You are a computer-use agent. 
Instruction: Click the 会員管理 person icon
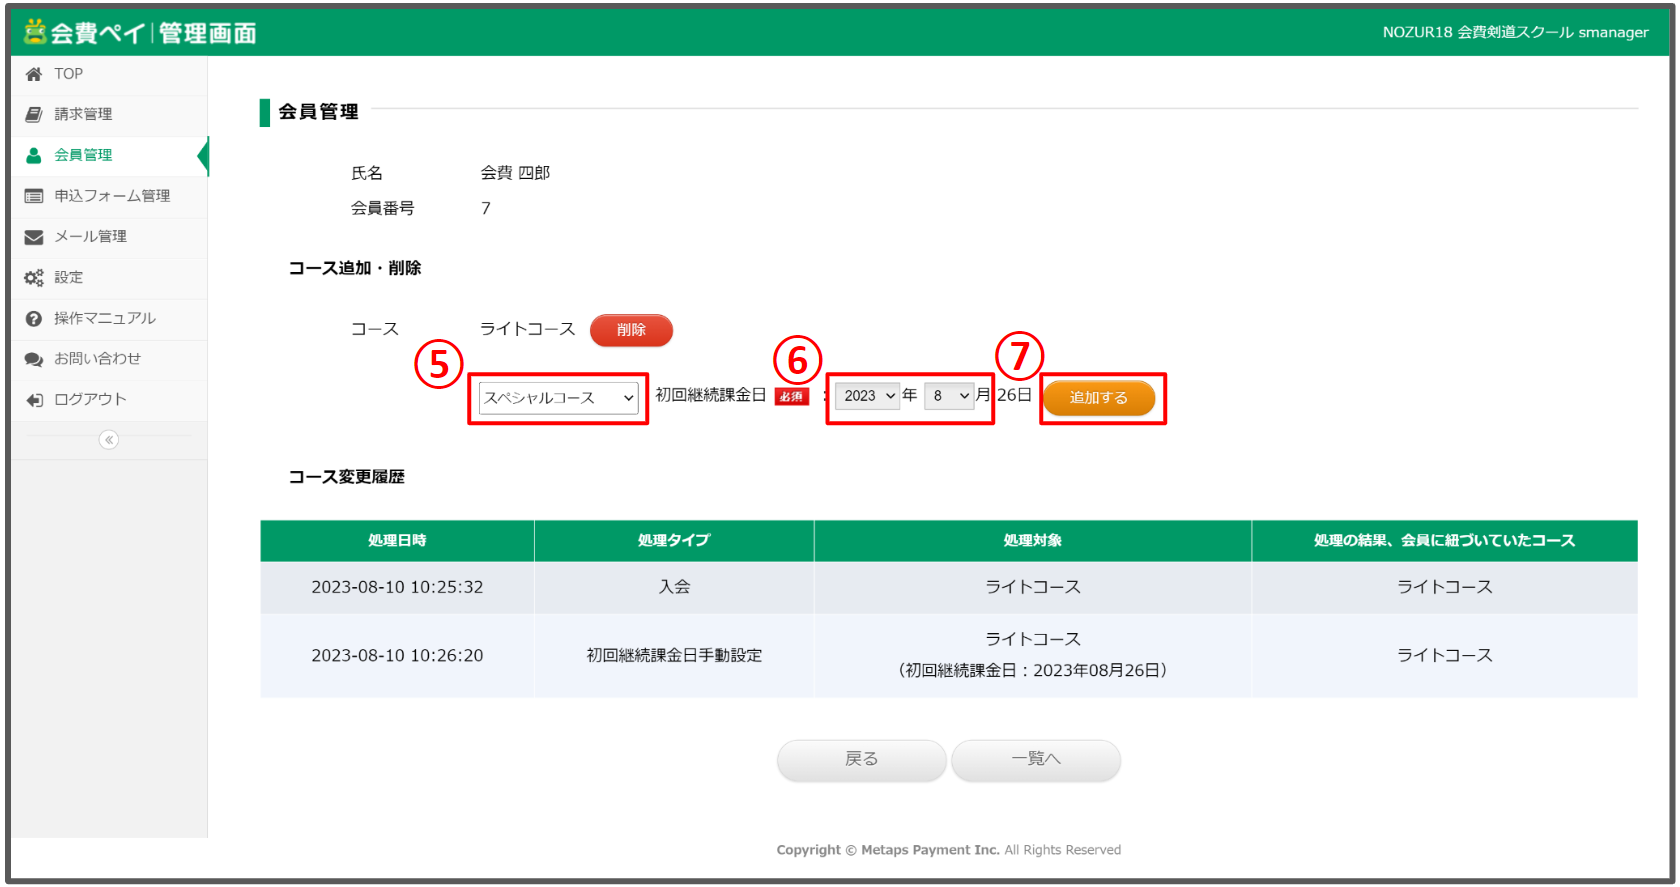tap(34, 155)
